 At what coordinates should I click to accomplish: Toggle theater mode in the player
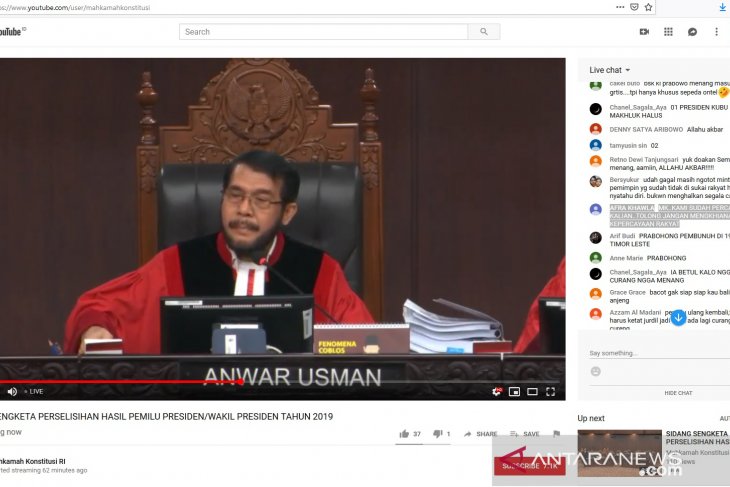click(532, 392)
